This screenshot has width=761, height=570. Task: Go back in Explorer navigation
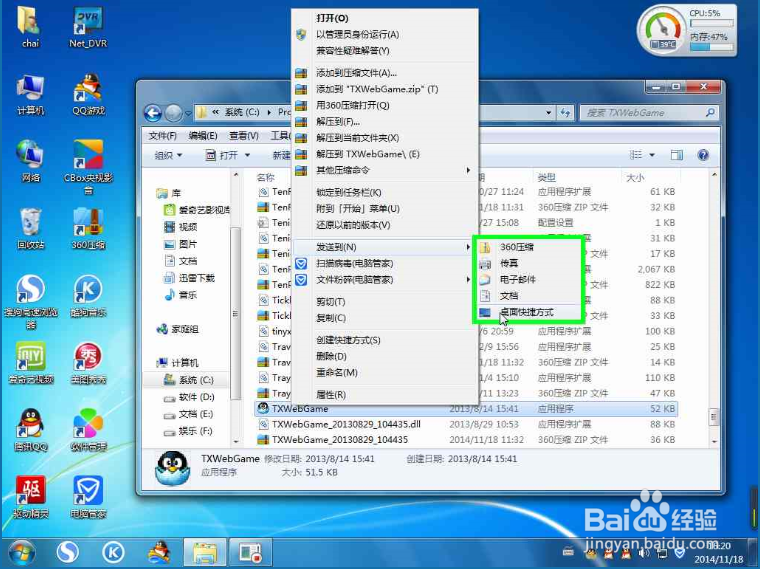click(x=153, y=113)
